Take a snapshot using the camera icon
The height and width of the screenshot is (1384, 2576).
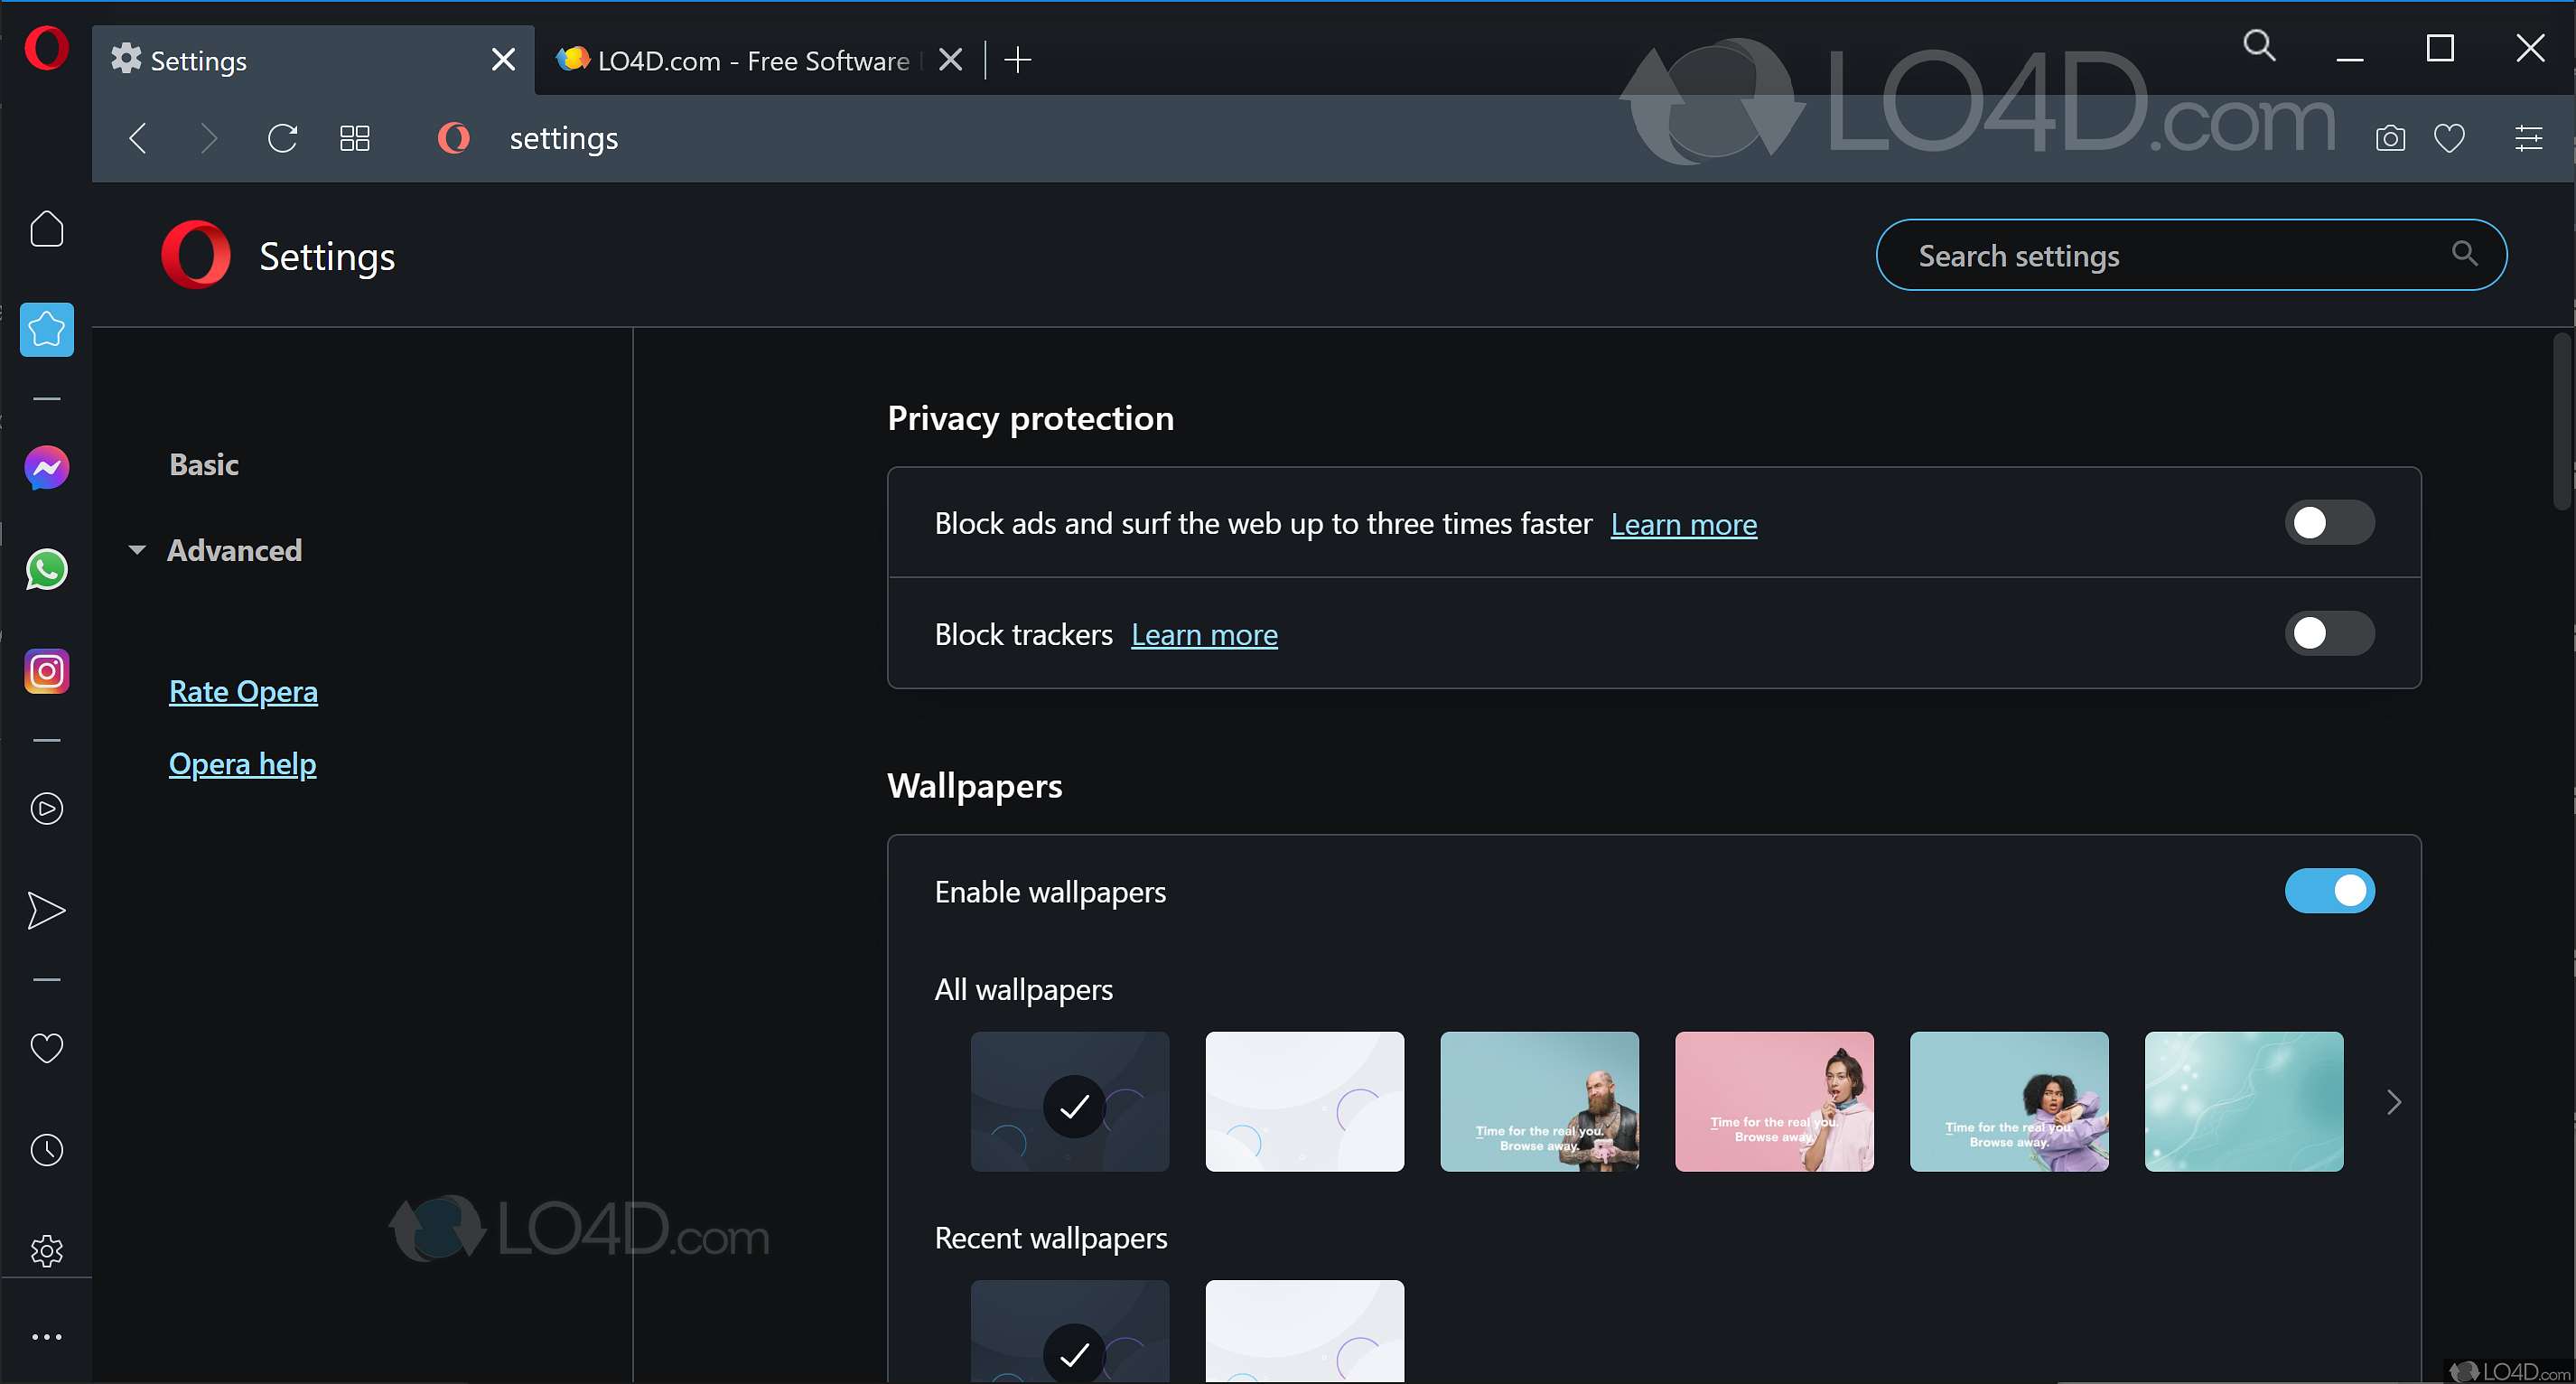click(x=2390, y=138)
